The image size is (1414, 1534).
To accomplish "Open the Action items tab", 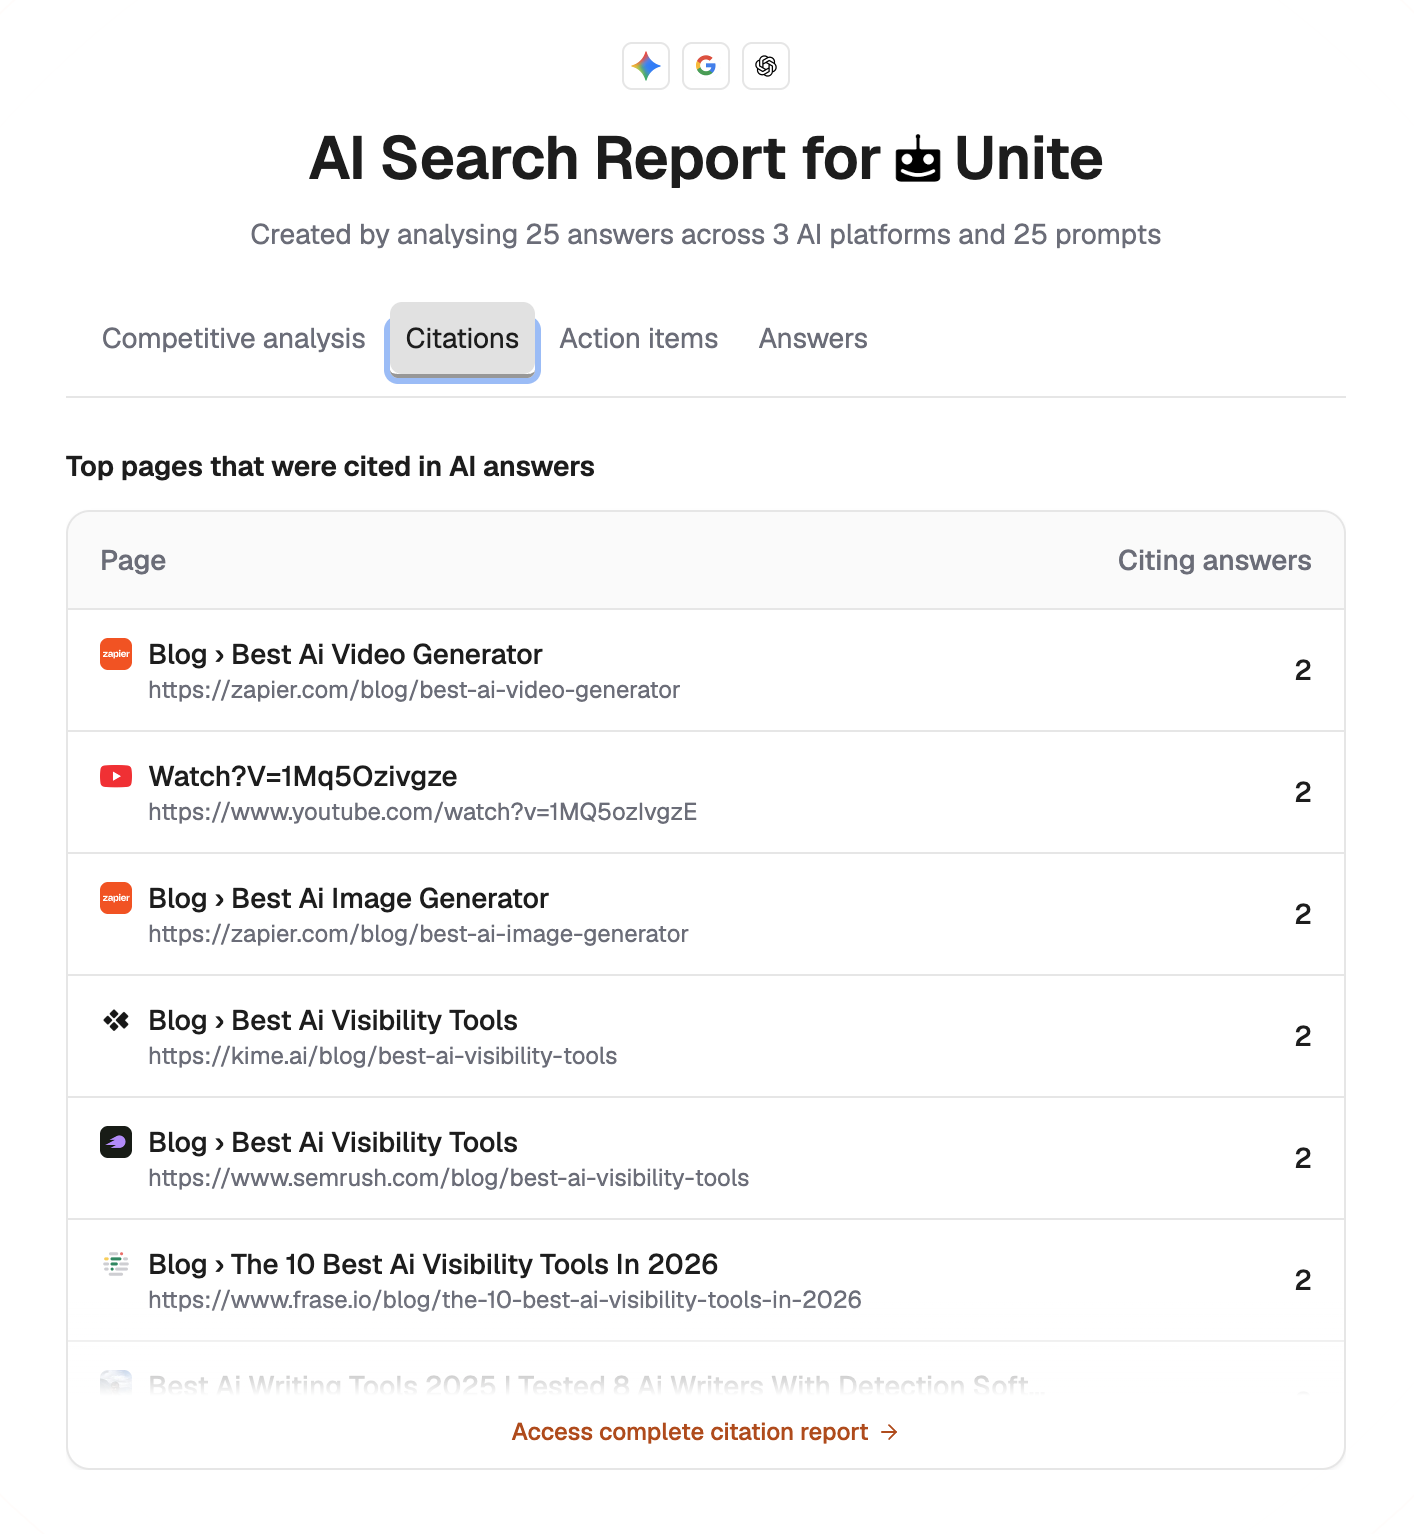I will [x=639, y=339].
